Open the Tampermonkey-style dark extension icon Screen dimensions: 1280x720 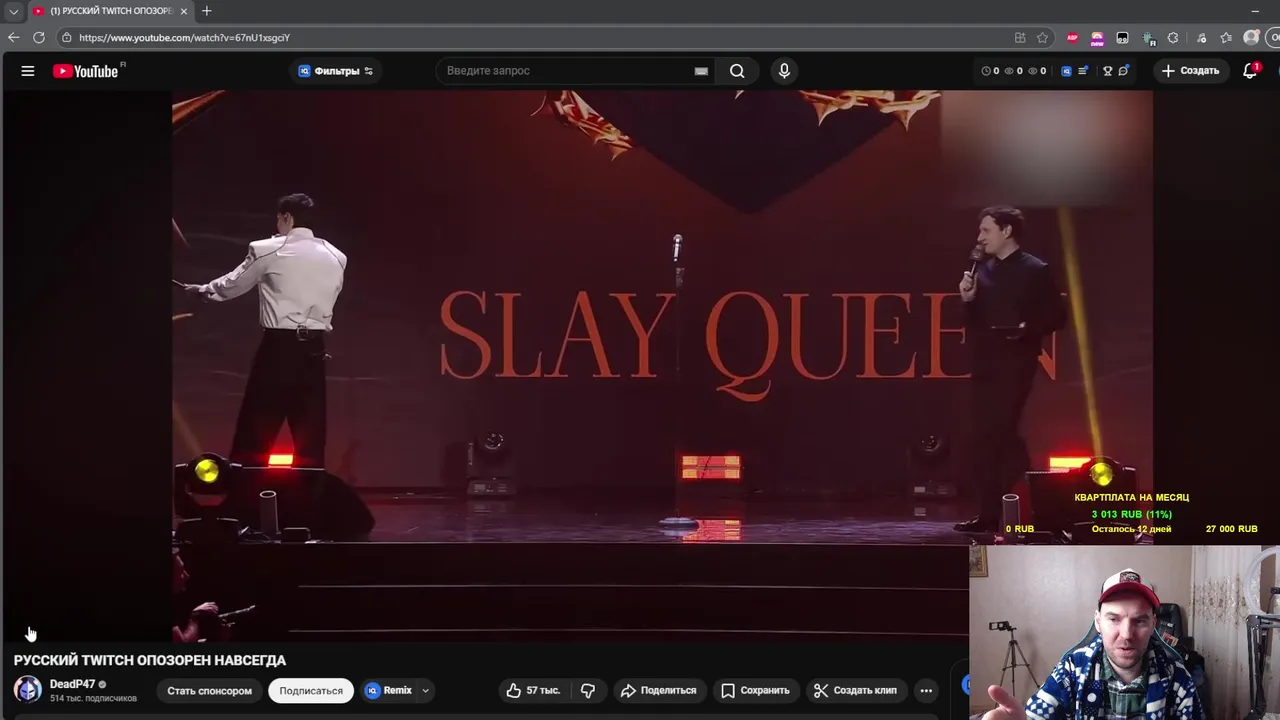coord(1122,38)
